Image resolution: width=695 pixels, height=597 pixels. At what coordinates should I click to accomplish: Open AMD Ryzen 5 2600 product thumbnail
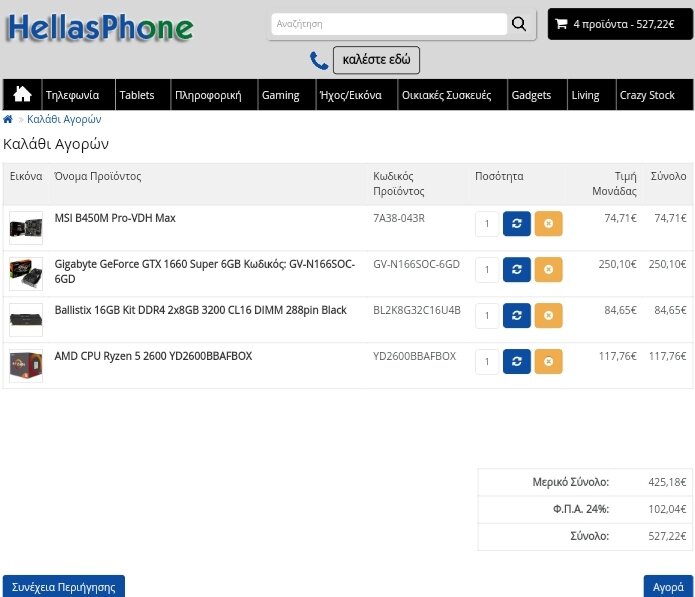(26, 366)
